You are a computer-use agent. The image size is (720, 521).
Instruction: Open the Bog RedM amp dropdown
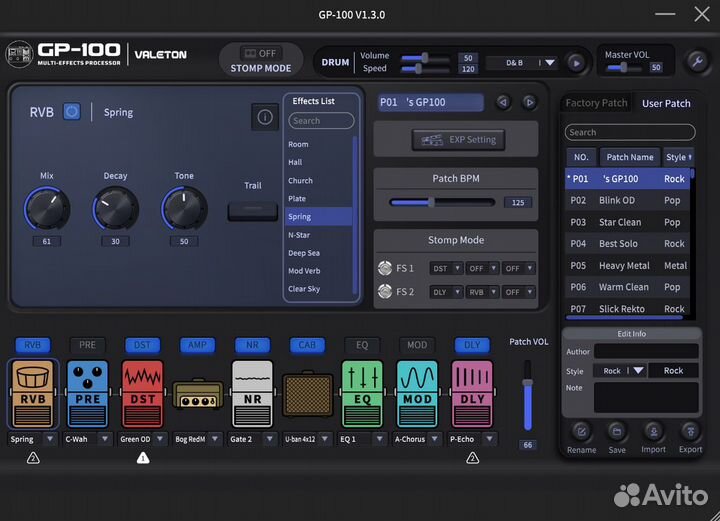(x=197, y=439)
